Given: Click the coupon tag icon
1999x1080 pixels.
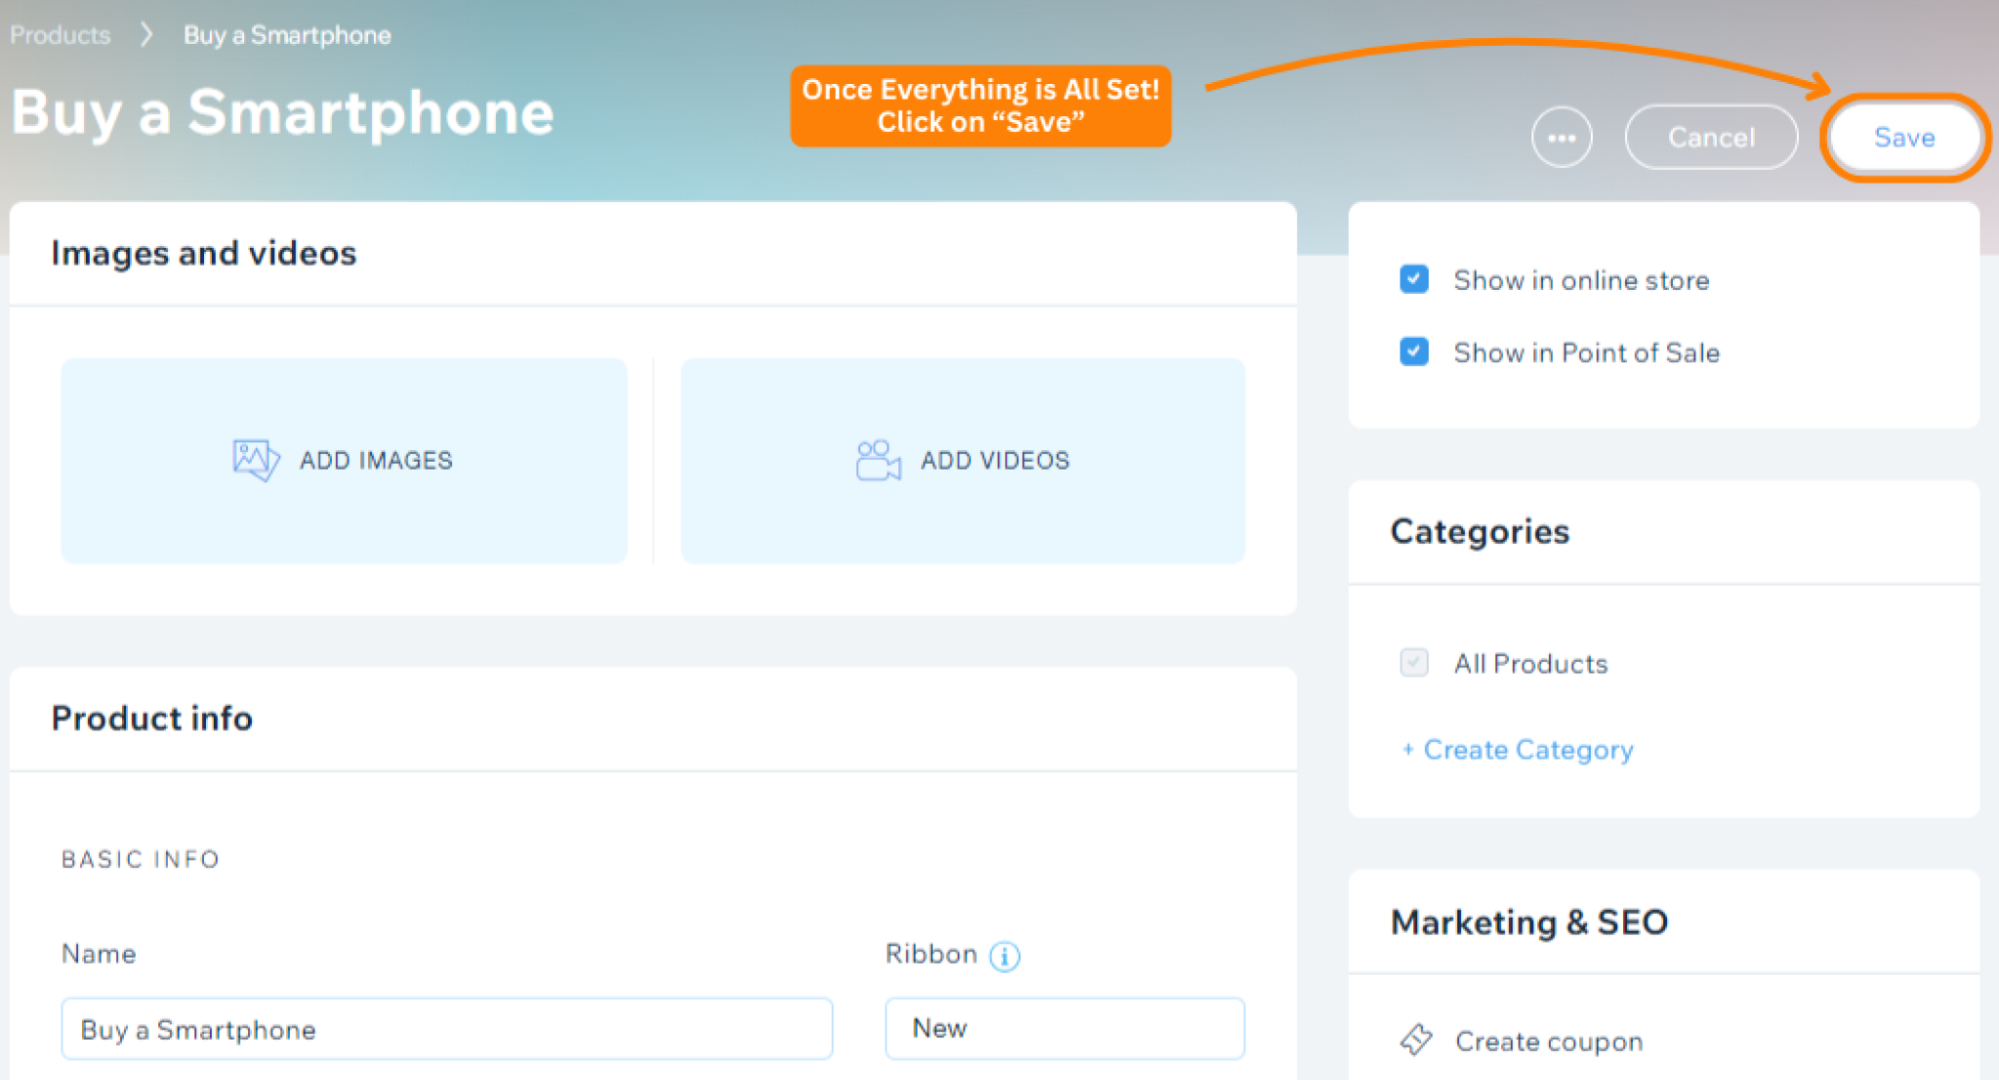Looking at the screenshot, I should click(x=1416, y=1040).
